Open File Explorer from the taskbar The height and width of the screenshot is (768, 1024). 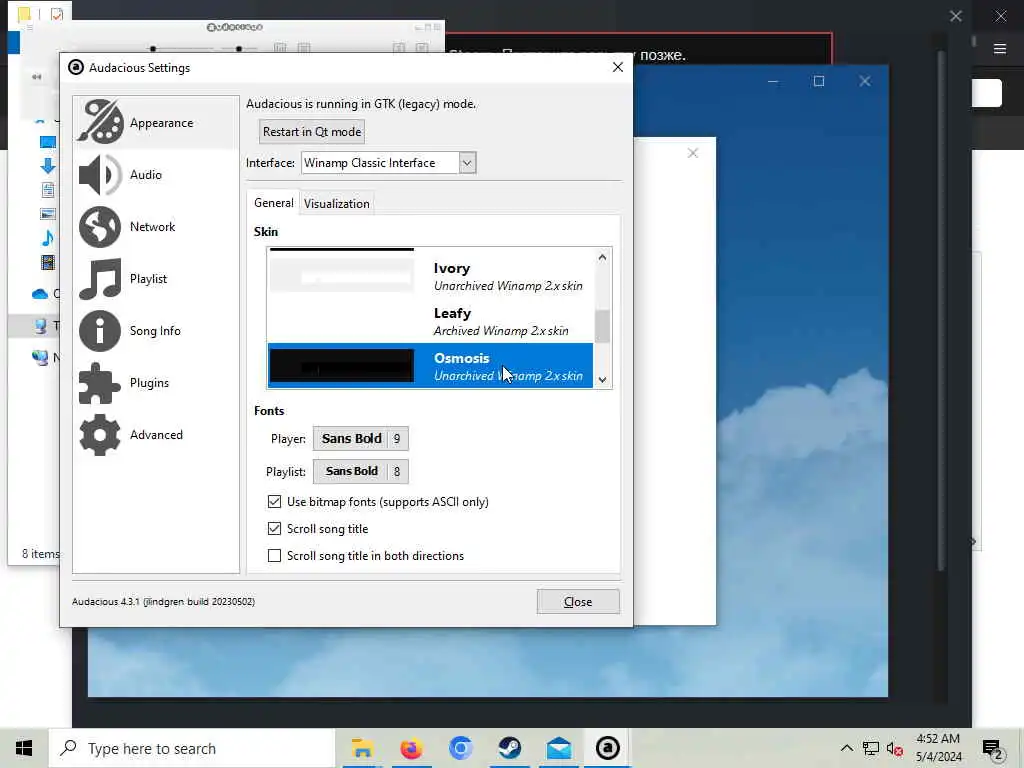(x=362, y=748)
